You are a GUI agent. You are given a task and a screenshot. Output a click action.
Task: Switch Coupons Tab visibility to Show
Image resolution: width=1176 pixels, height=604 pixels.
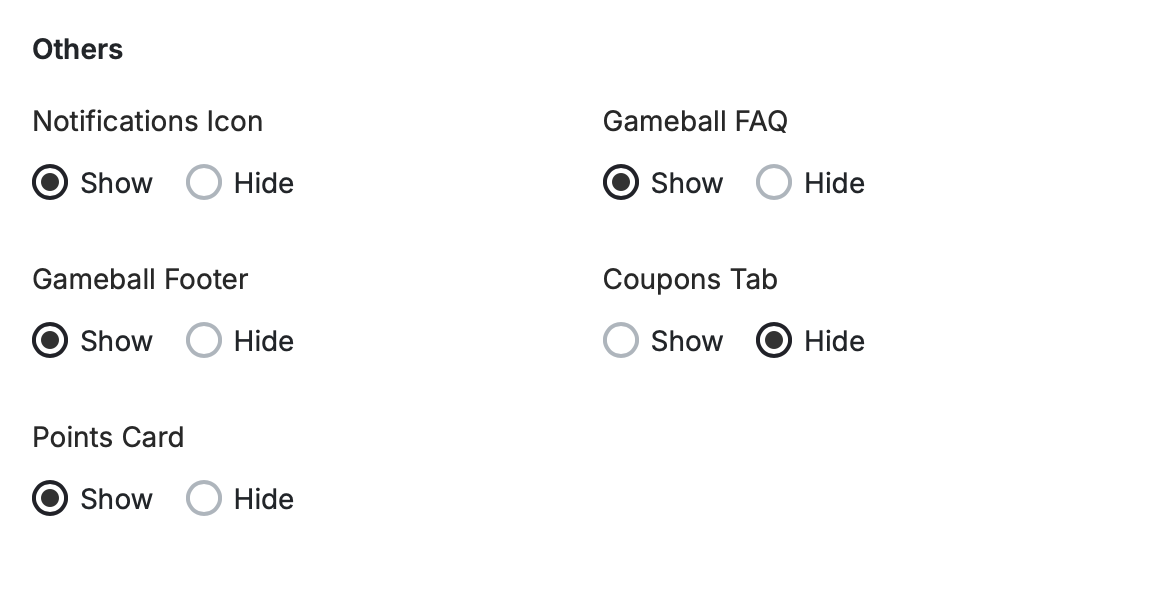(x=620, y=340)
